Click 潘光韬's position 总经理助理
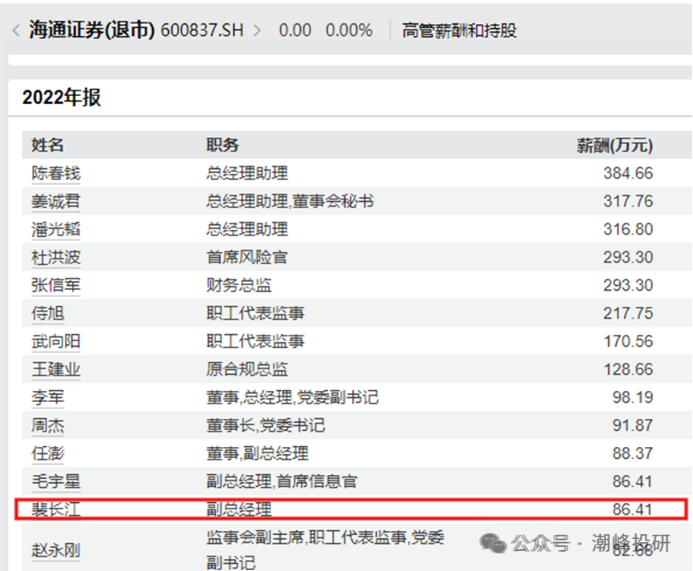Screen dimensions: 693x571 247,229
